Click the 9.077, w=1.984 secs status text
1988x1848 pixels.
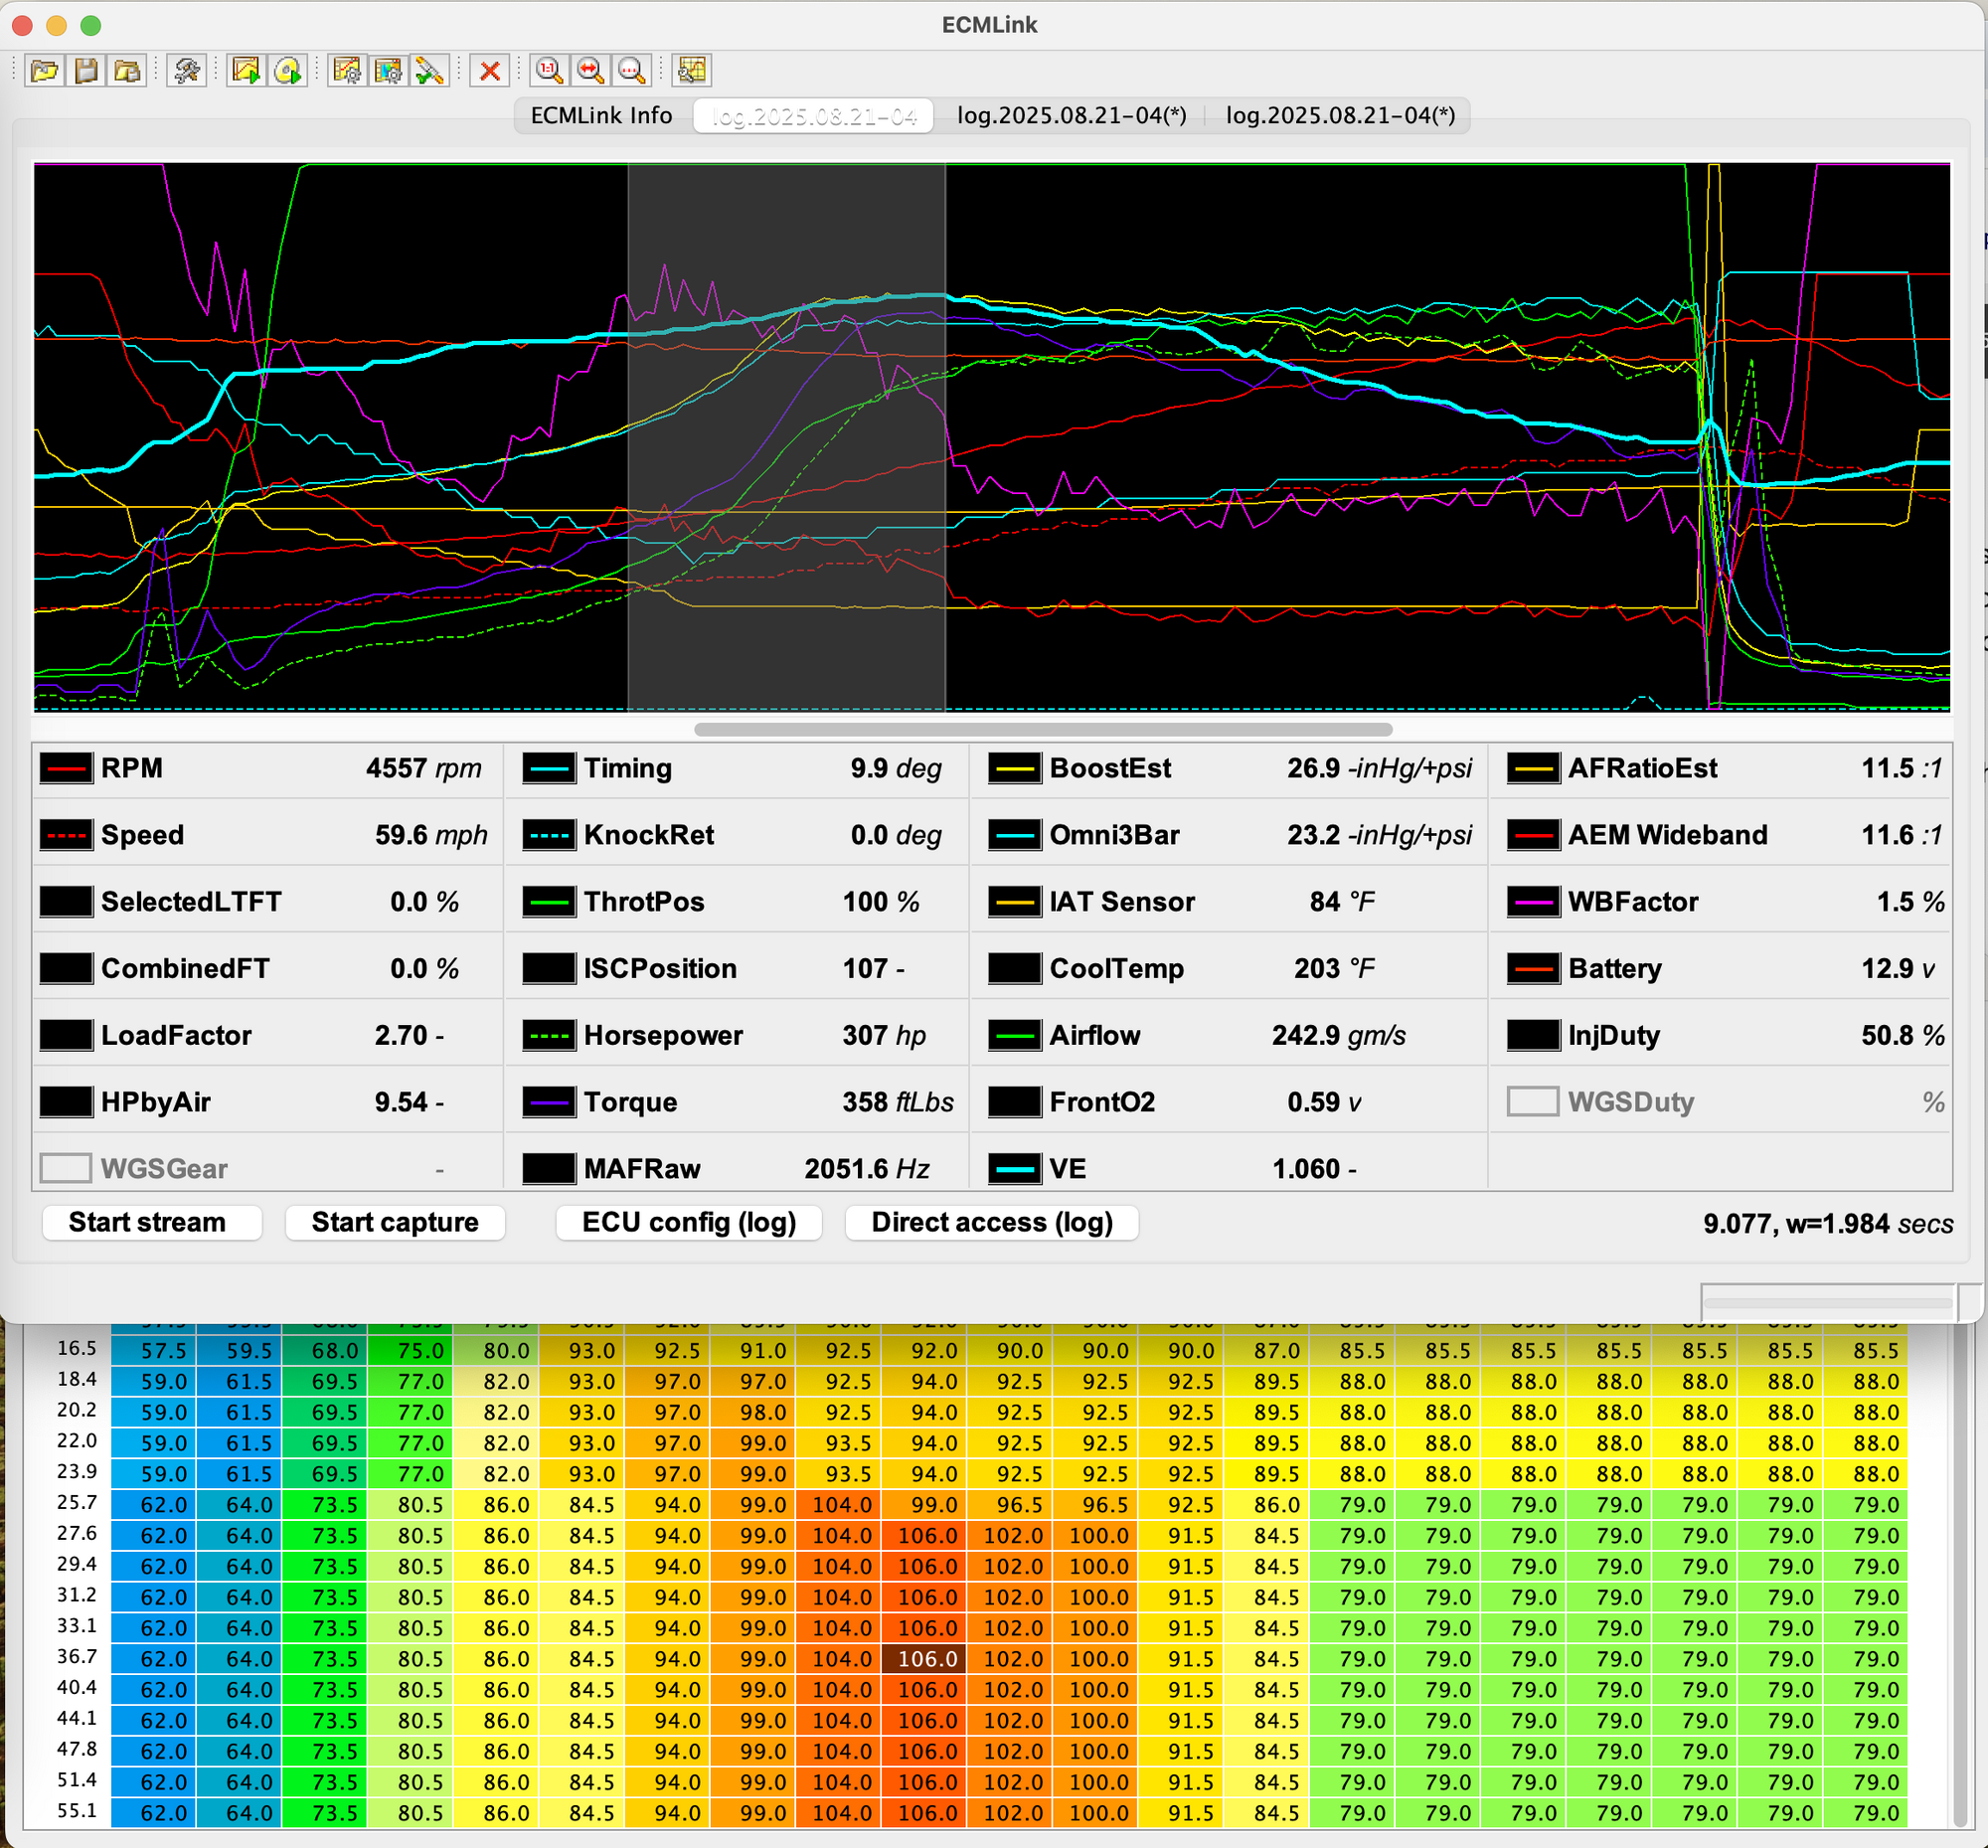1828,1223
